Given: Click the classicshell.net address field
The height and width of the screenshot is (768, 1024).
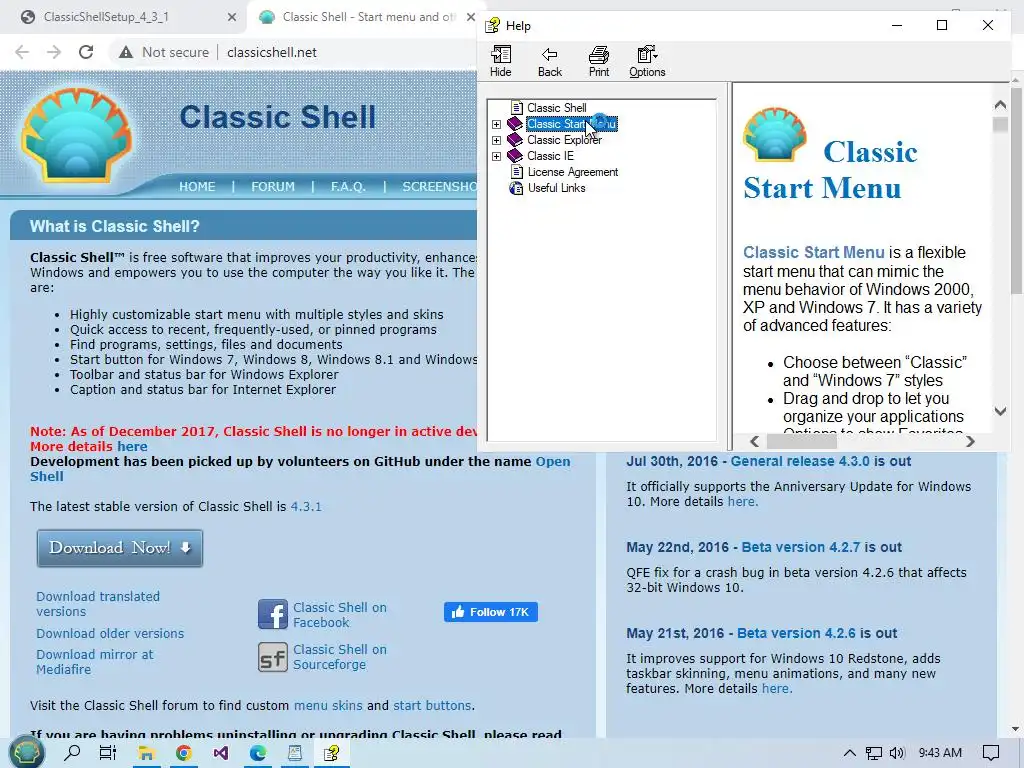Looking at the screenshot, I should [272, 52].
